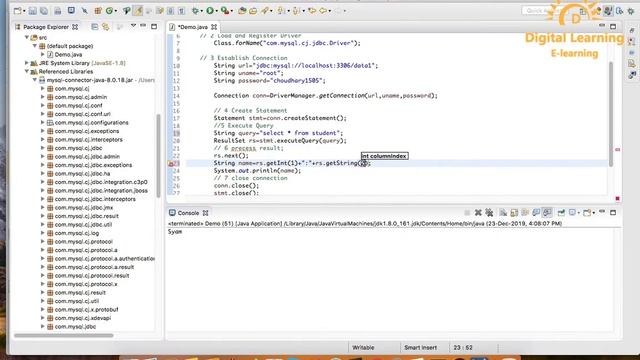Click the editor vertical scrollbar
Screen dimensions: 640x360
click(611, 114)
